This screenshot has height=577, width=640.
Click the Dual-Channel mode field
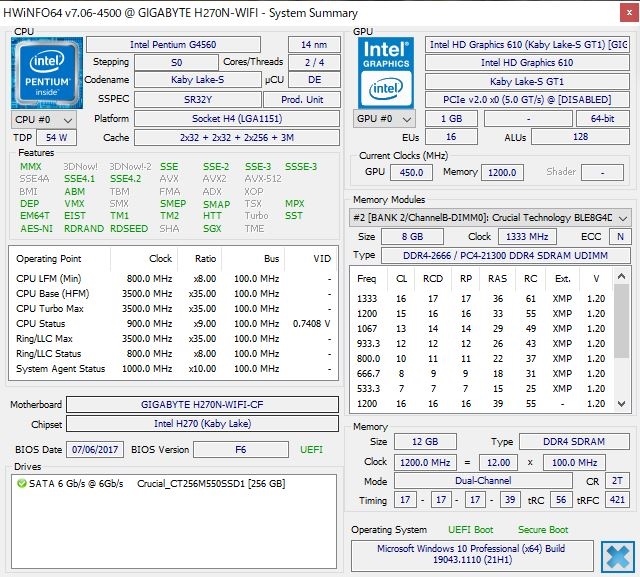(x=483, y=481)
